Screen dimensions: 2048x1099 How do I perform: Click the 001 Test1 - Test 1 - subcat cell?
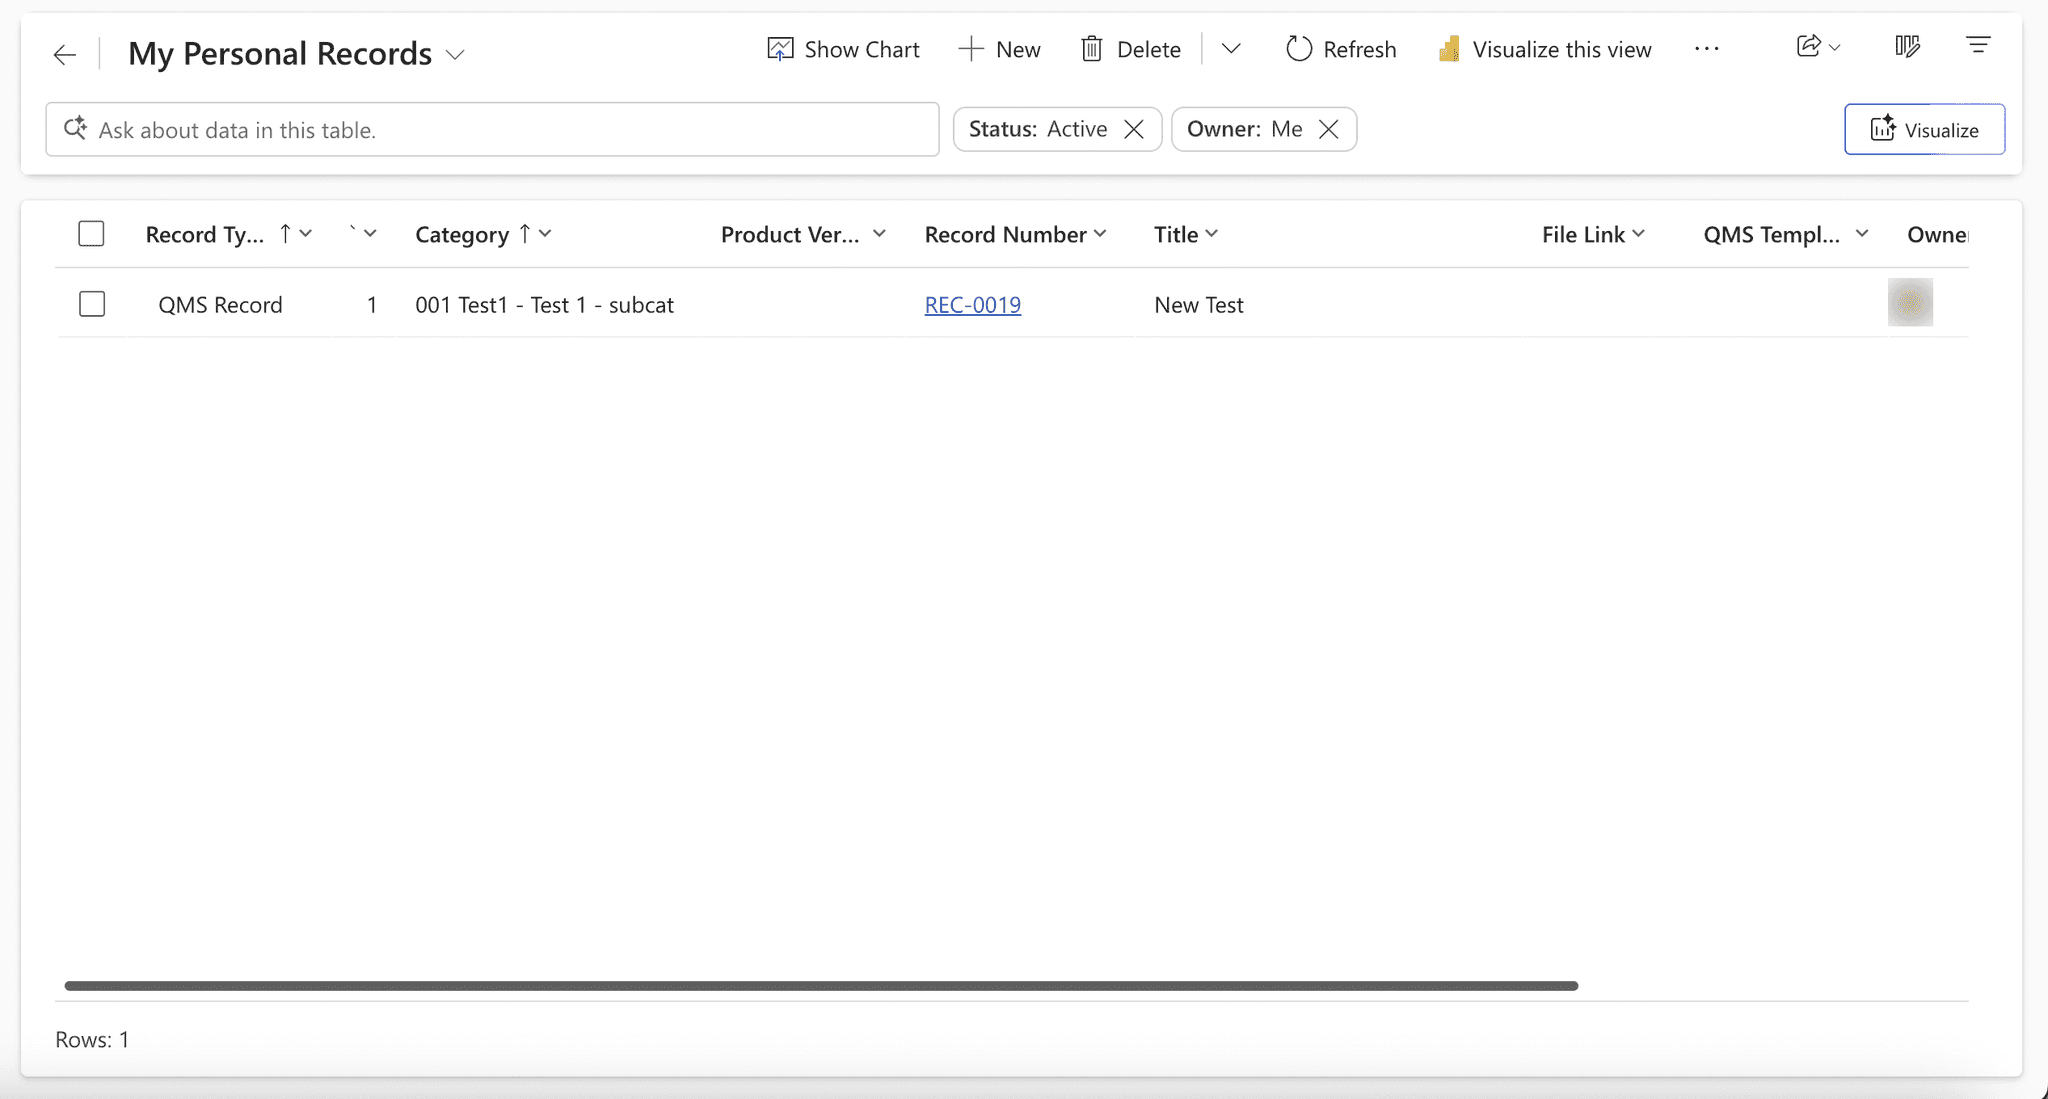pos(544,305)
